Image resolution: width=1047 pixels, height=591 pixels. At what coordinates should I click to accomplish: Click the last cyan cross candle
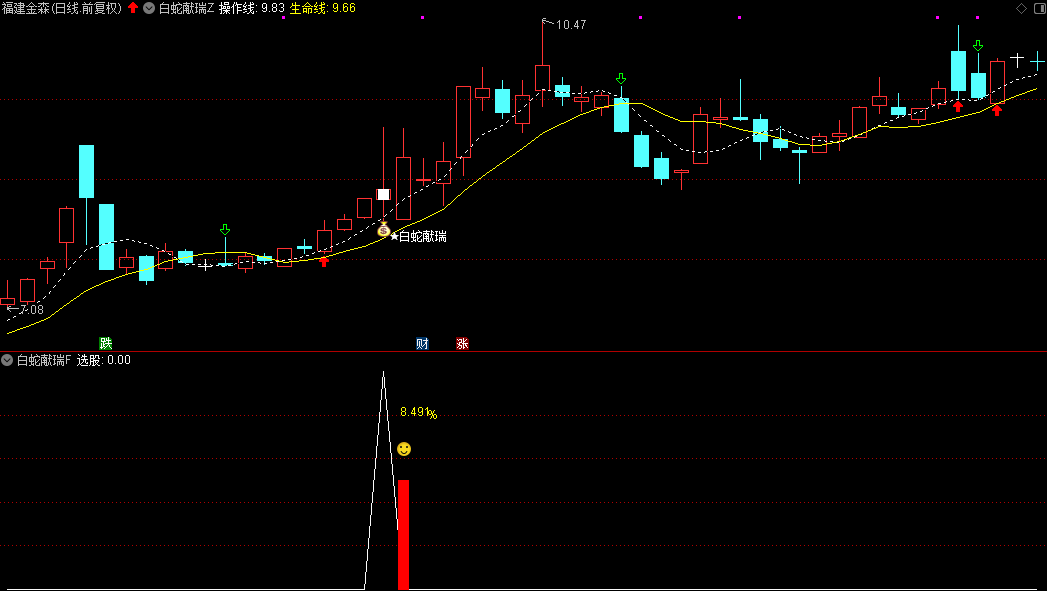click(1037, 62)
